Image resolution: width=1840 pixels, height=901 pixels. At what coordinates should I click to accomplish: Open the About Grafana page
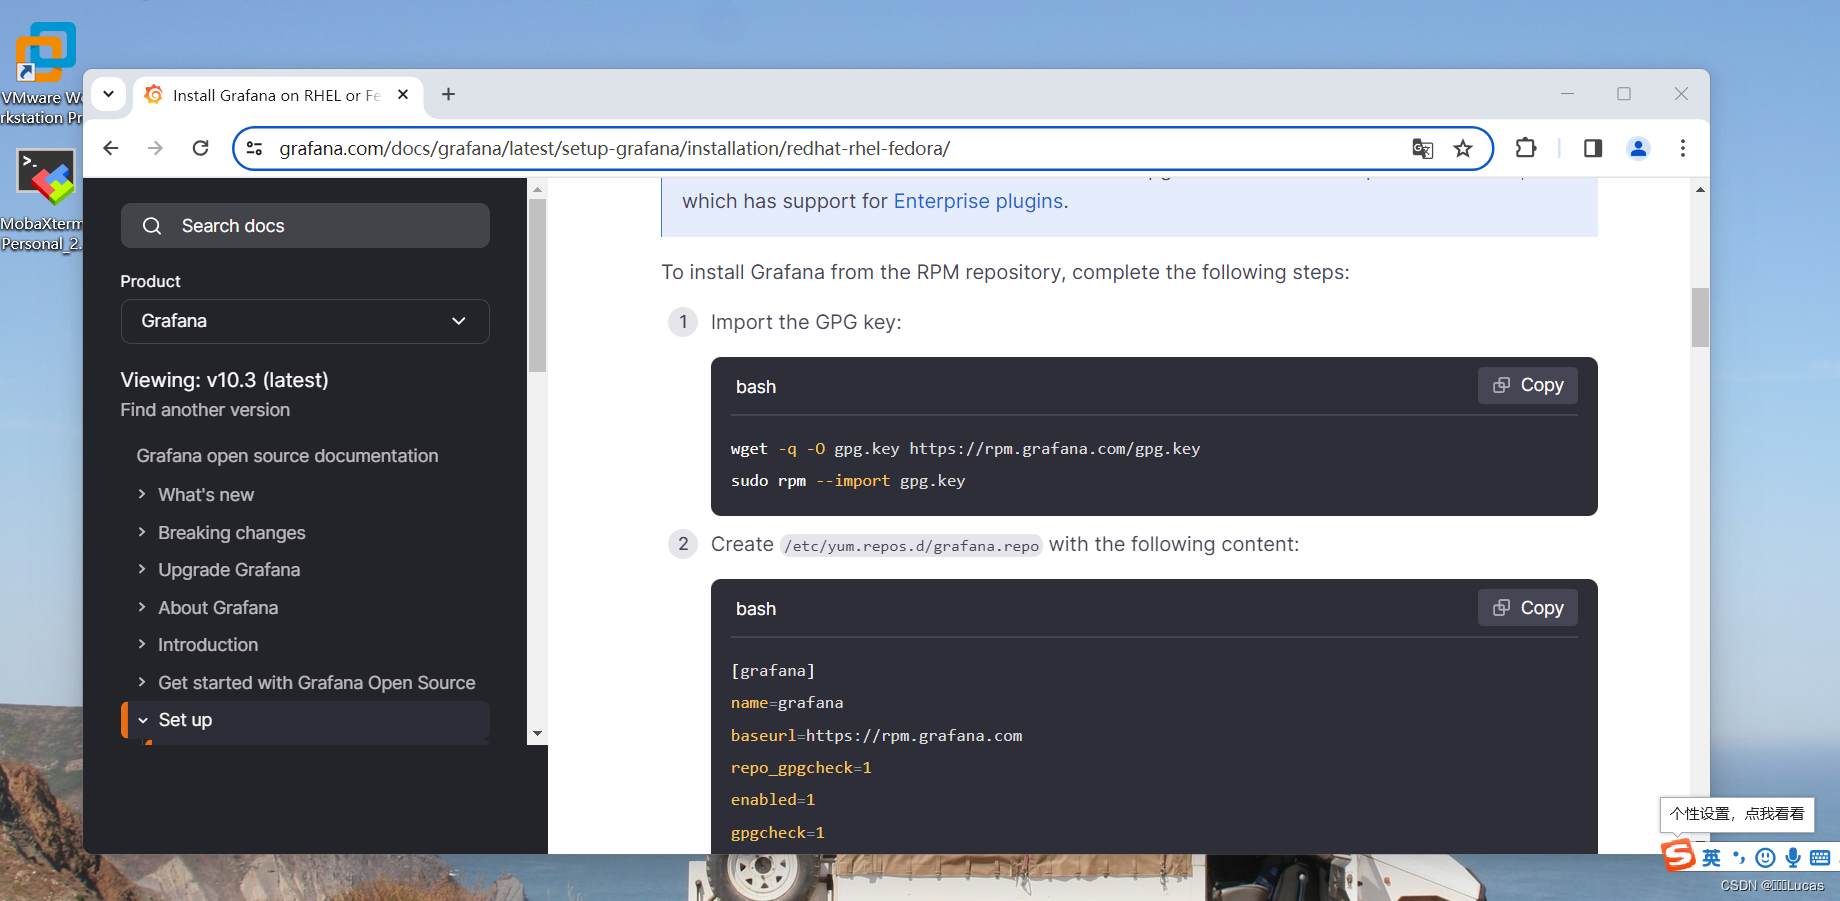click(x=218, y=608)
